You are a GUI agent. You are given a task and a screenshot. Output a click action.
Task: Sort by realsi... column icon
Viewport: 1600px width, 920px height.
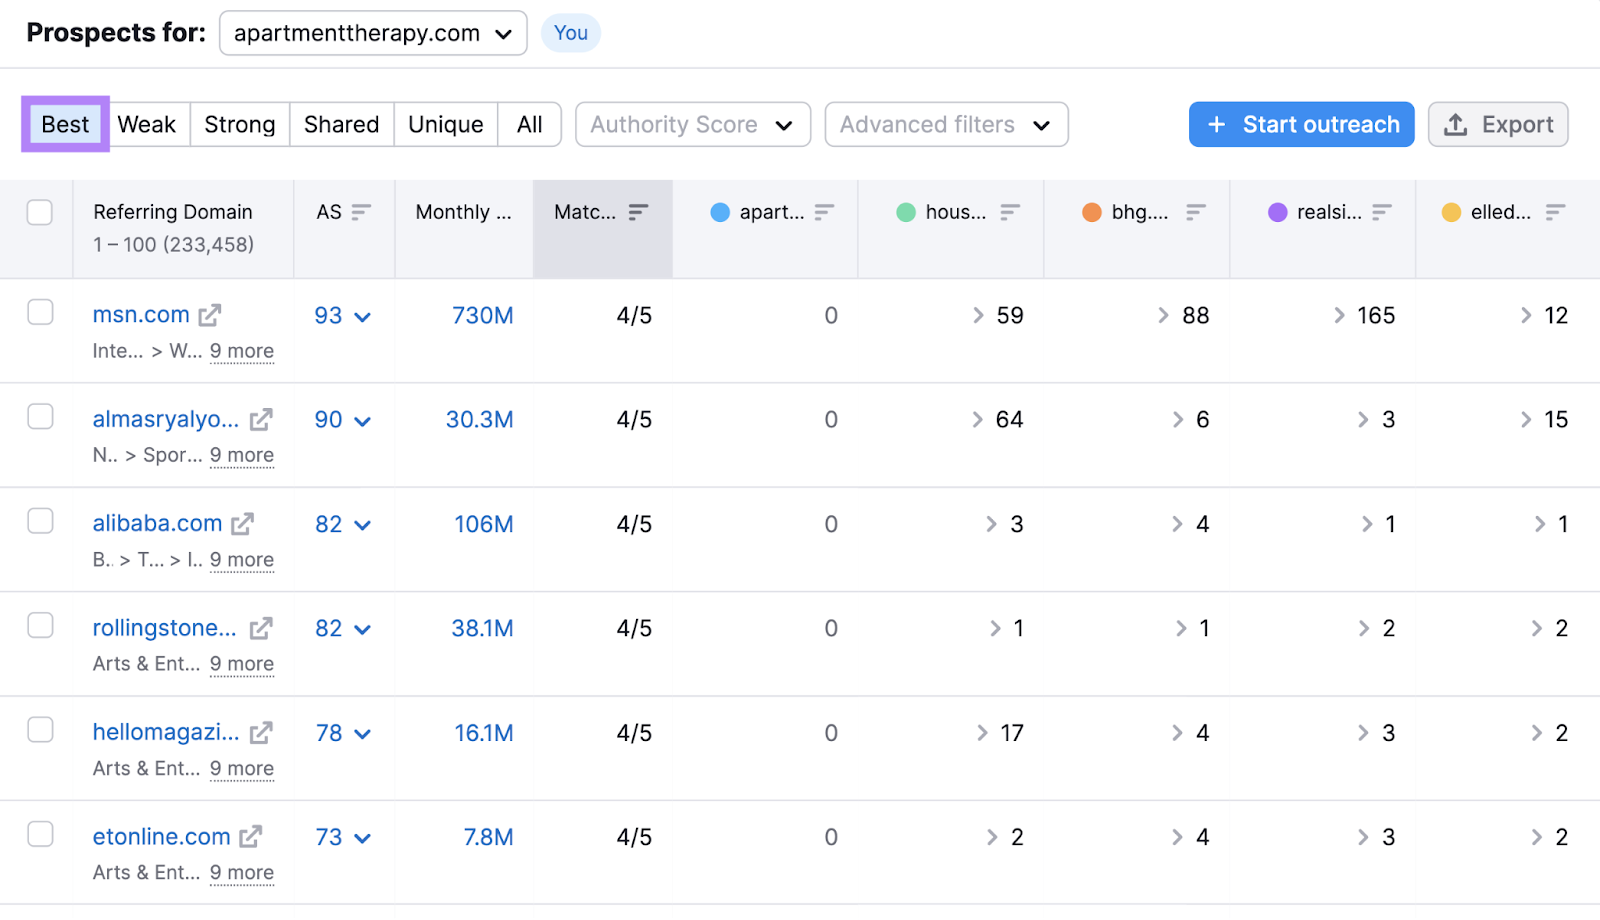(1382, 212)
